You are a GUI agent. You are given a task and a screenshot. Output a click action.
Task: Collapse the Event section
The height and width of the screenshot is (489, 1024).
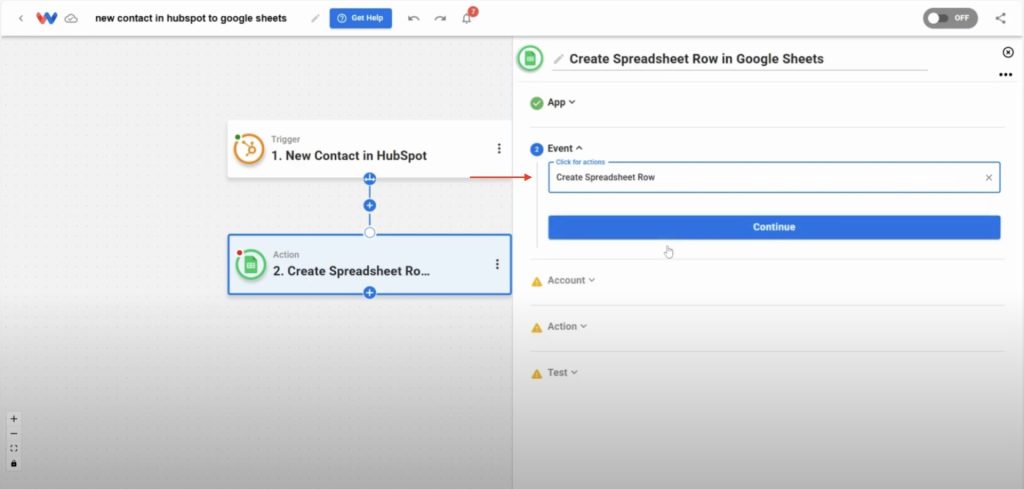tap(565, 149)
